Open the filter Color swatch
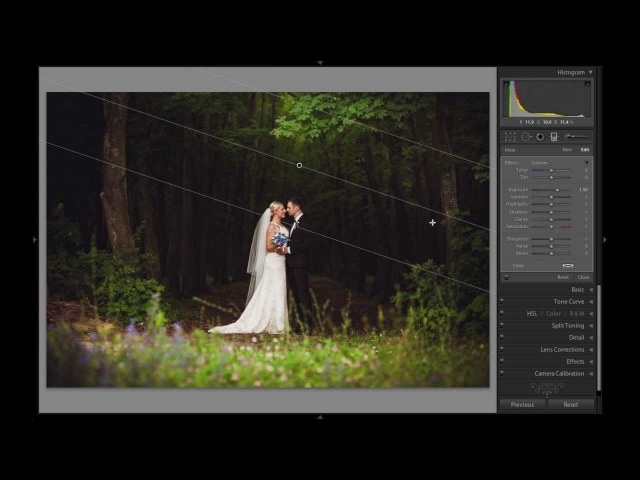This screenshot has width=640, height=480. (568, 266)
